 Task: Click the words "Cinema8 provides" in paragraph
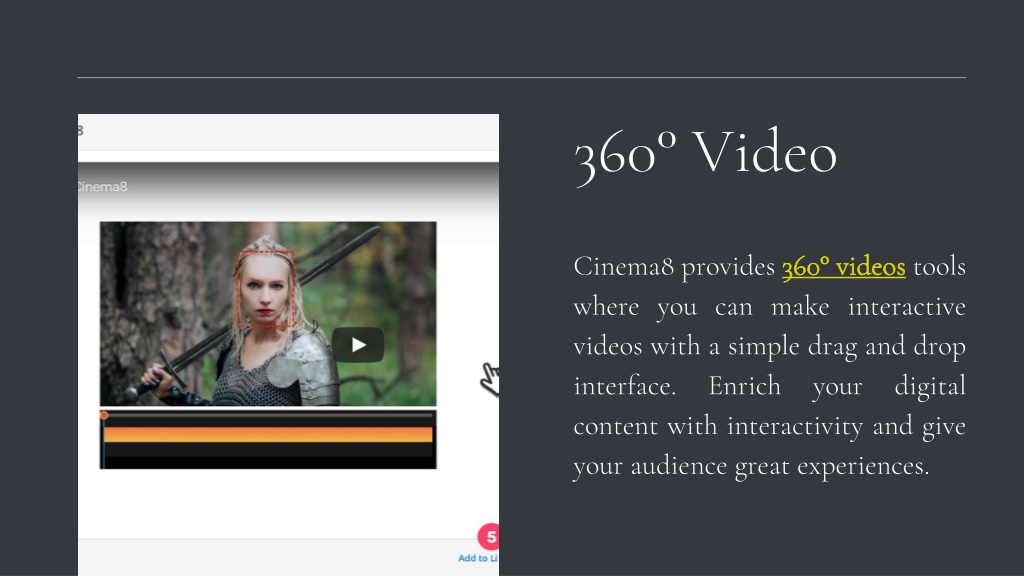(x=674, y=266)
